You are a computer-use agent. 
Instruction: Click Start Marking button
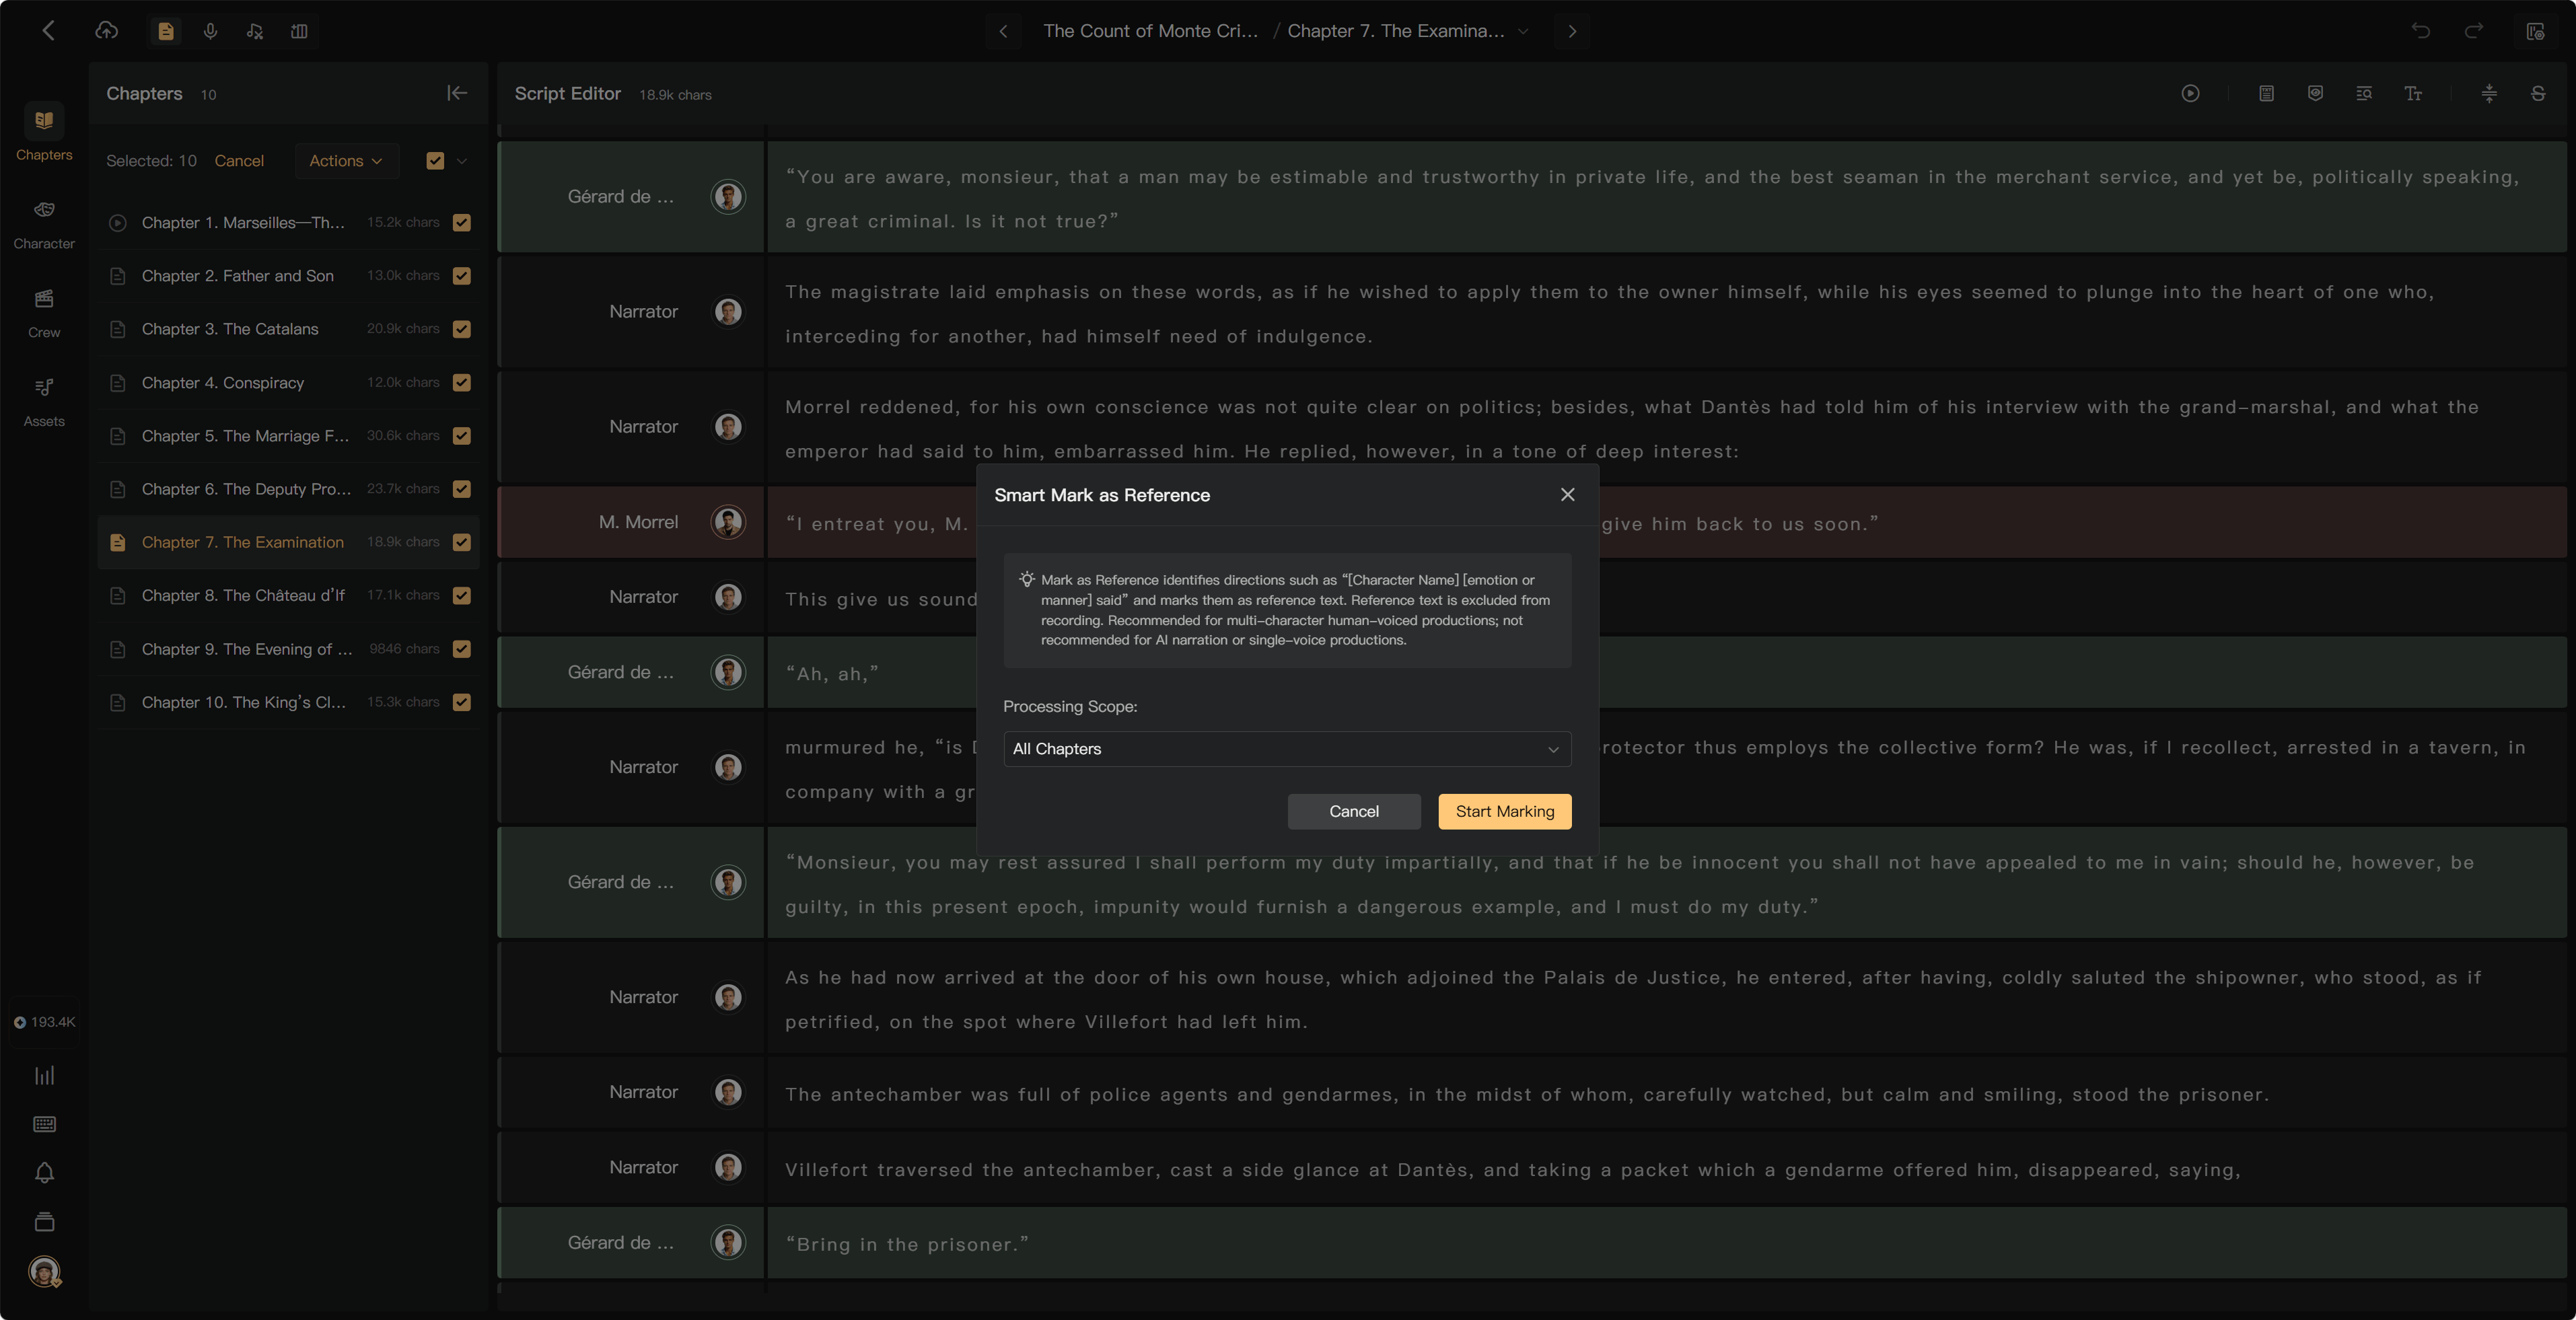(1504, 811)
